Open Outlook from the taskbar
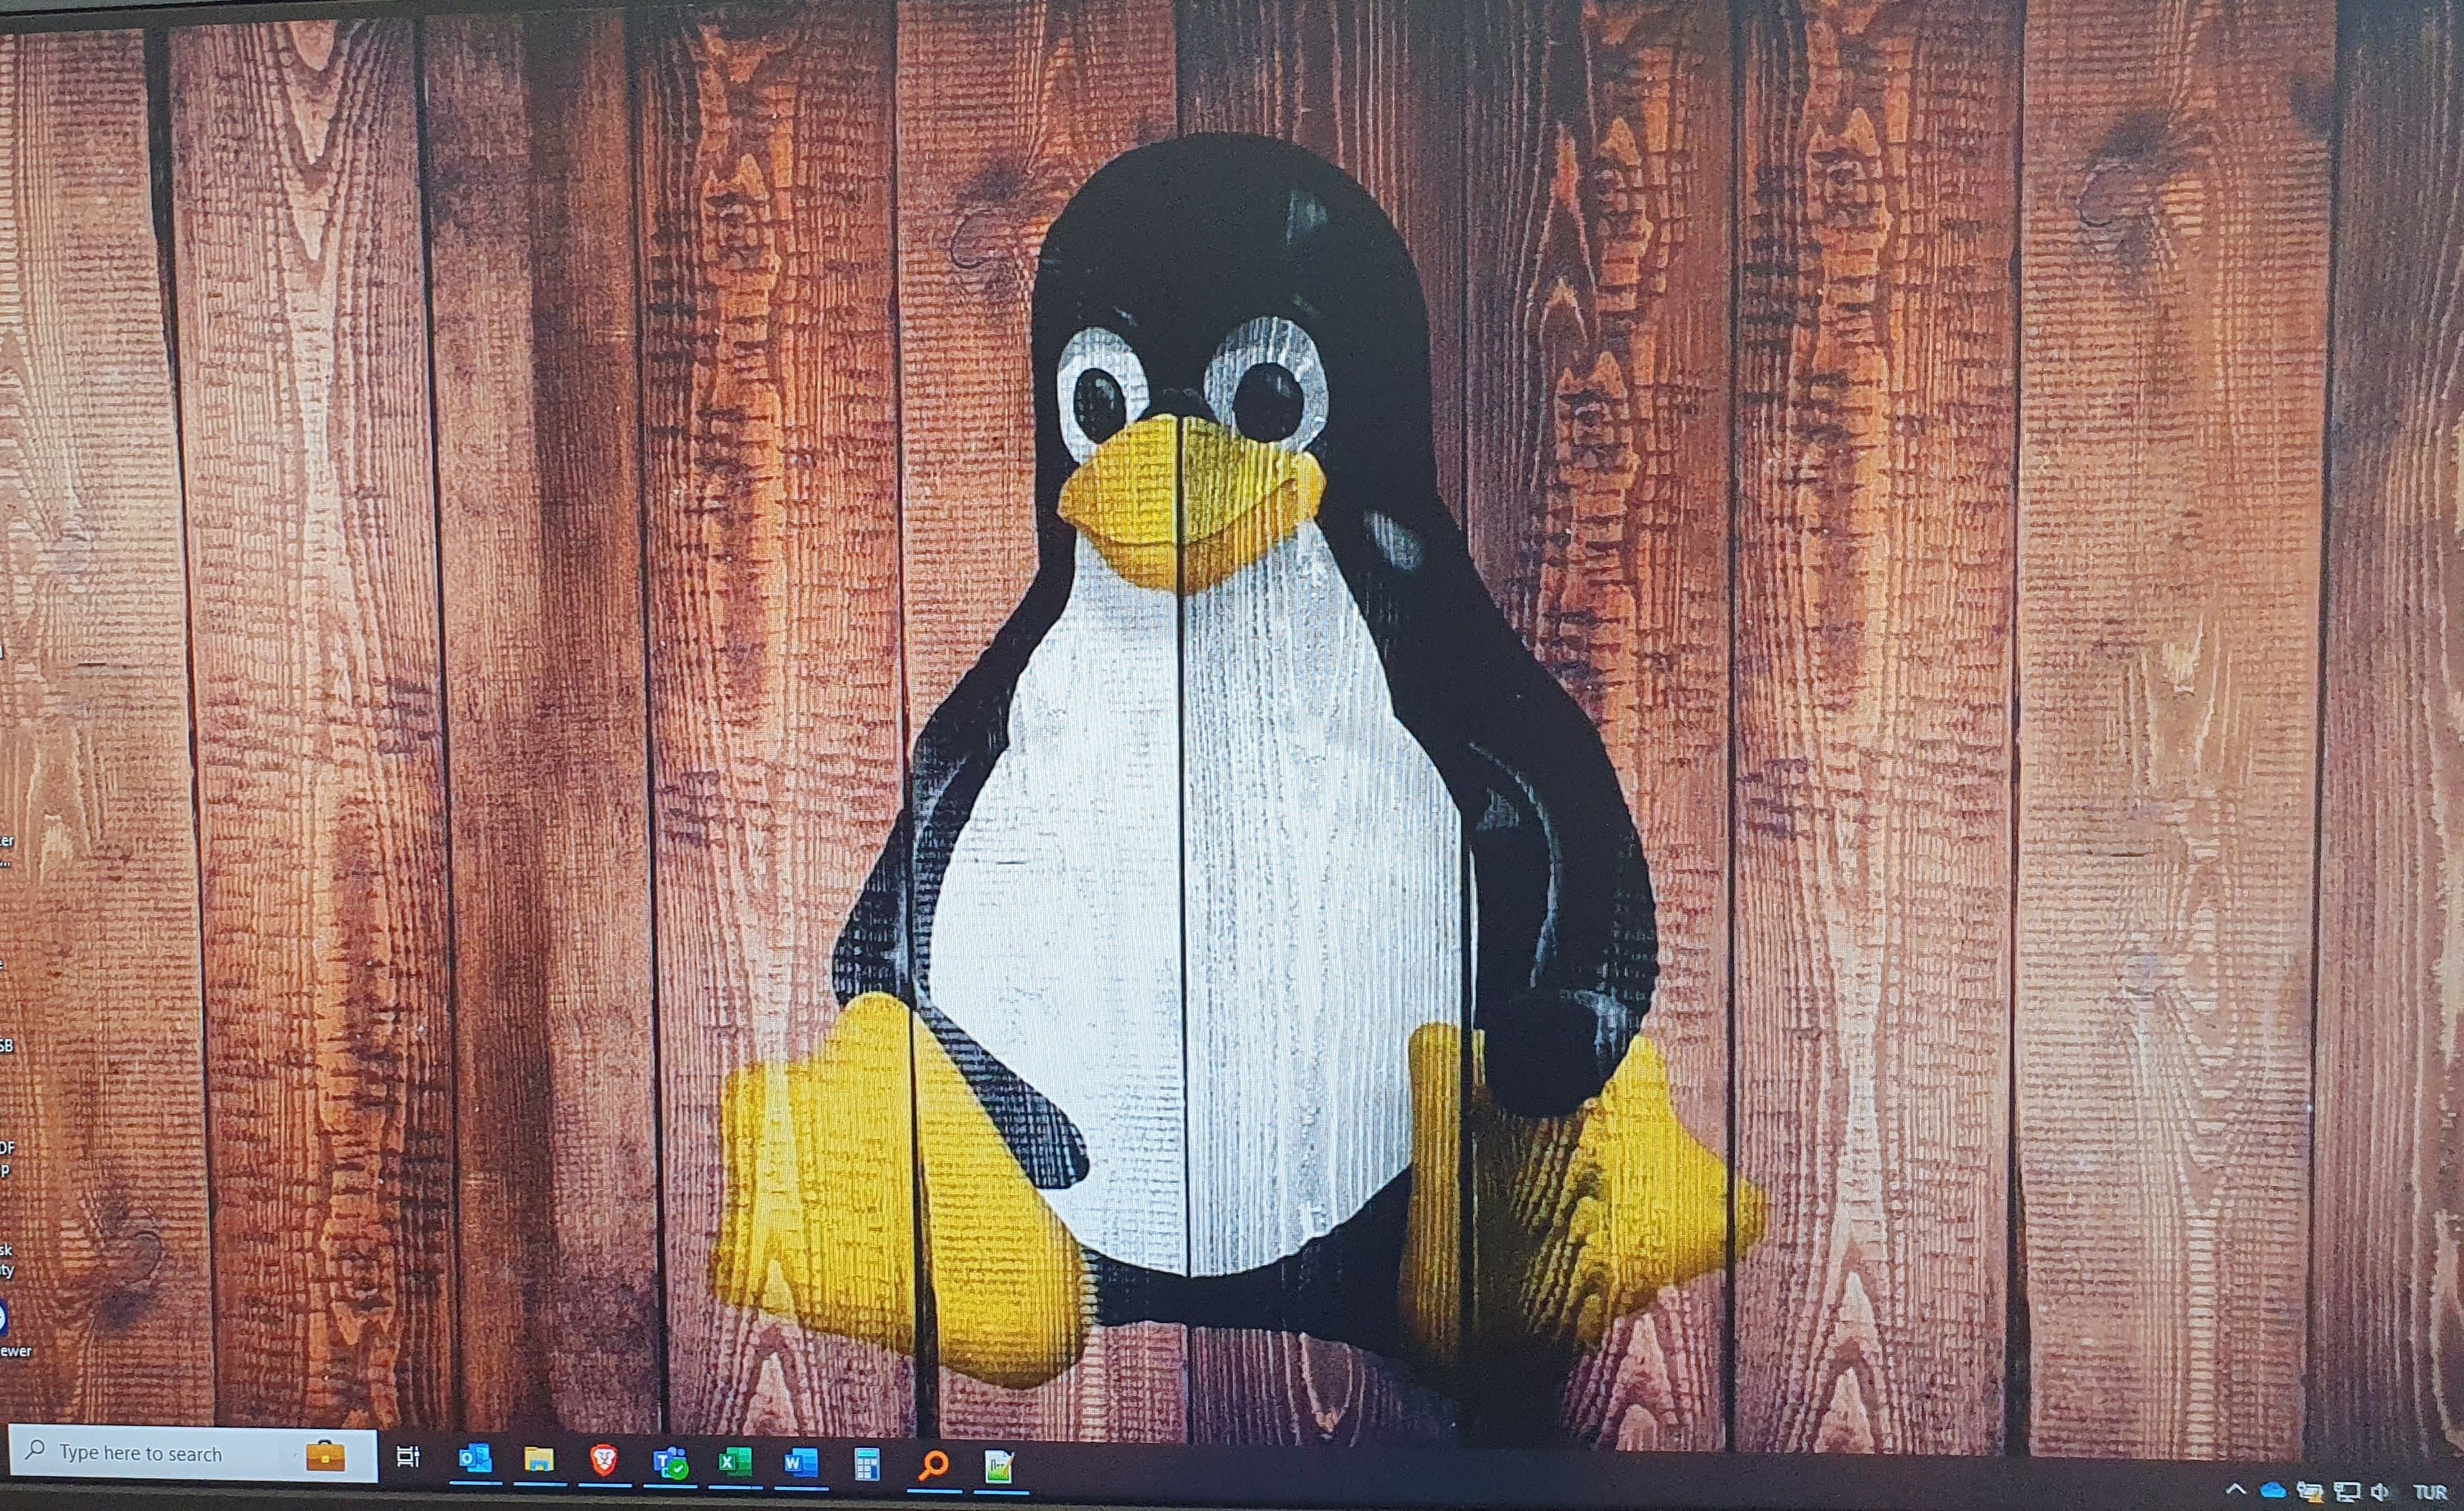Viewport: 2464px width, 1511px height. [x=474, y=1459]
